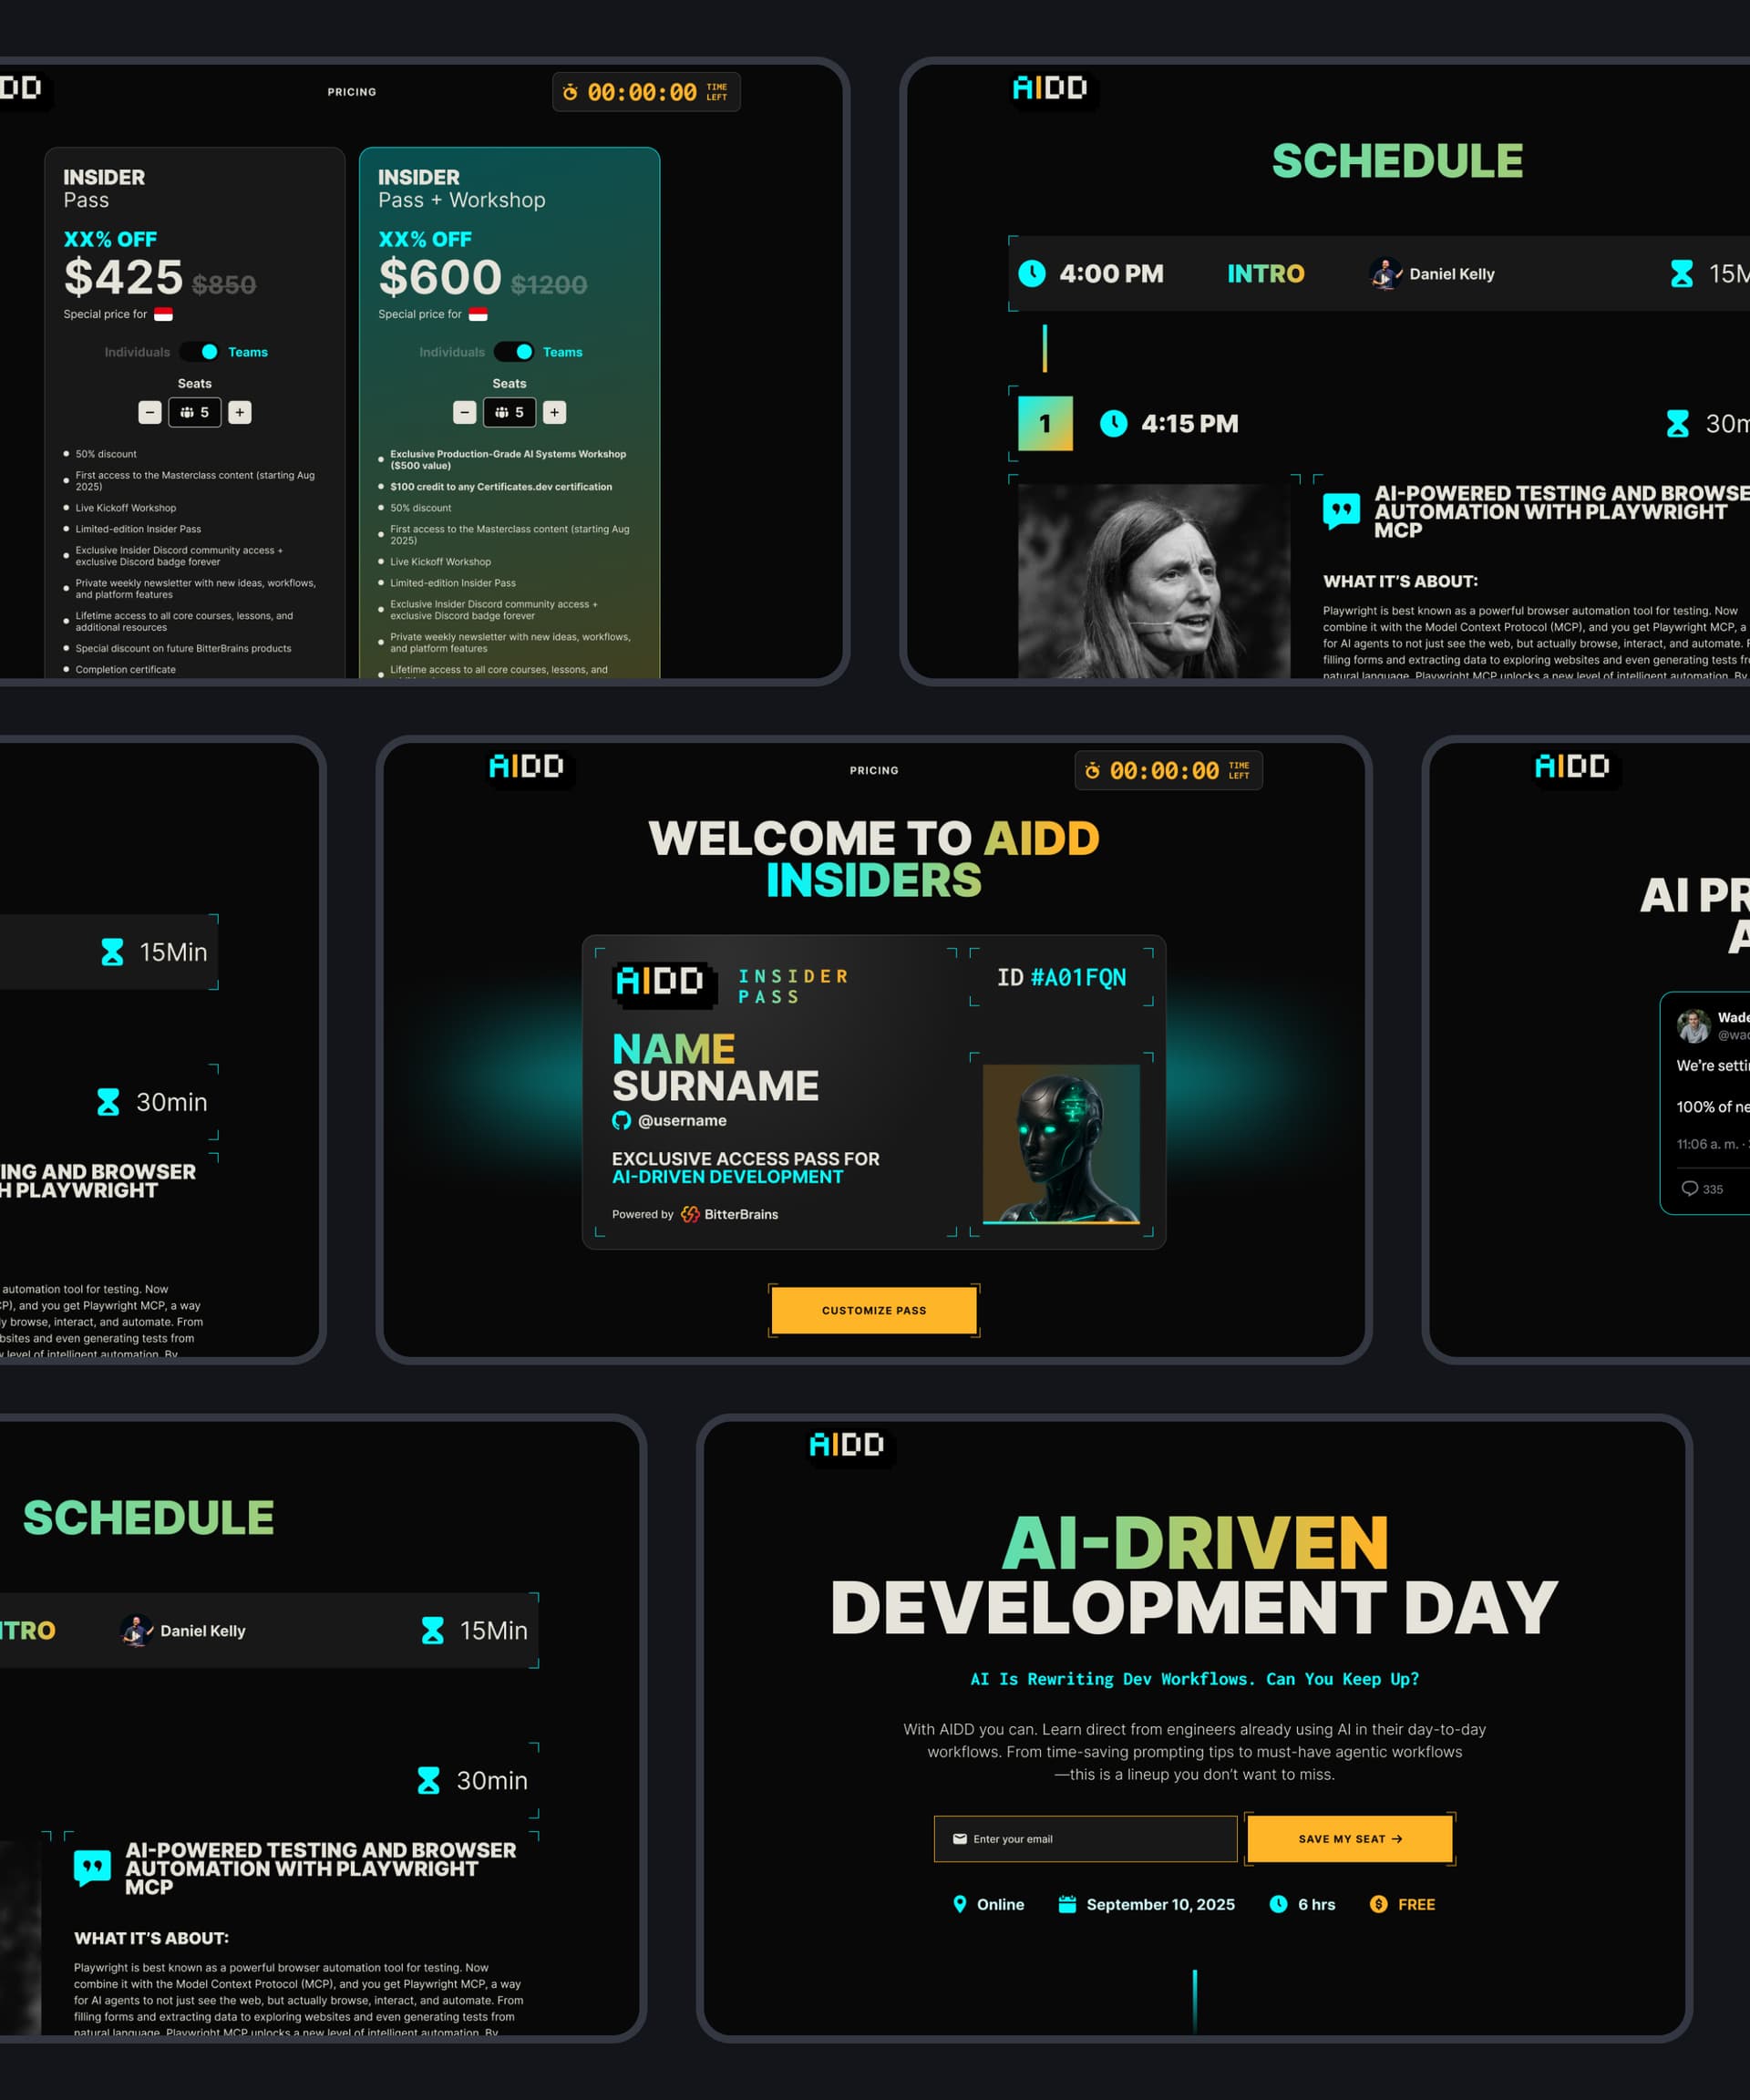Click the 'AI Is Rewriting Dev Workflows' tagline
The image size is (1750, 2100).
[x=1194, y=1679]
